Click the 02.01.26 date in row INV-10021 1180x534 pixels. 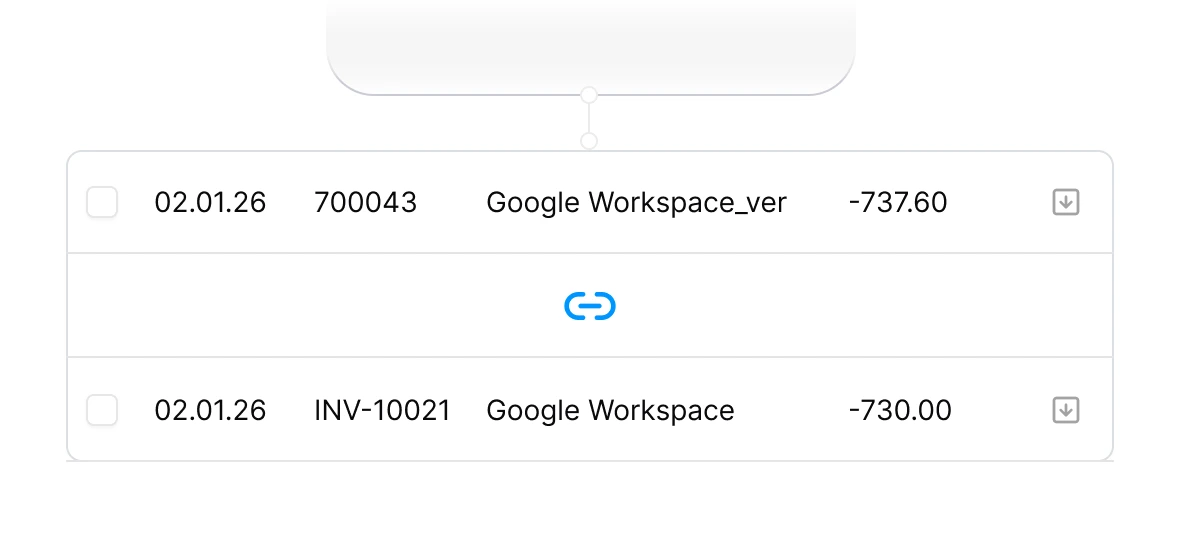pyautogui.click(x=210, y=410)
